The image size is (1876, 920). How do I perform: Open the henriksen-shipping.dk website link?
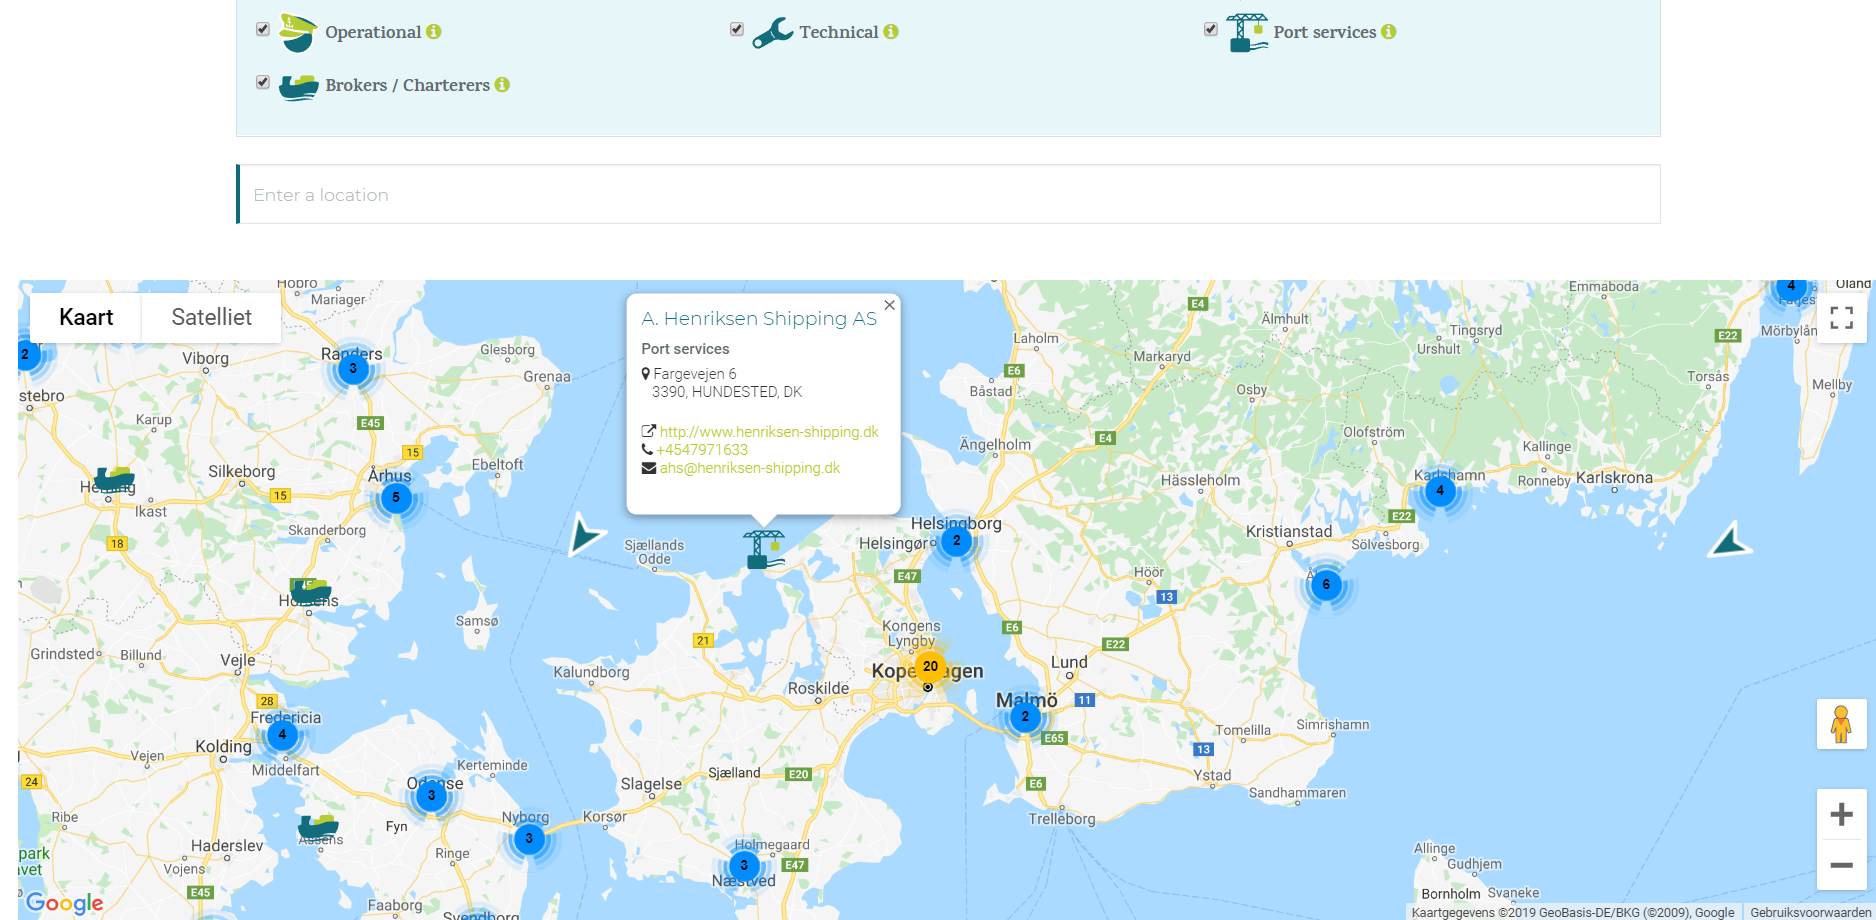tap(769, 432)
